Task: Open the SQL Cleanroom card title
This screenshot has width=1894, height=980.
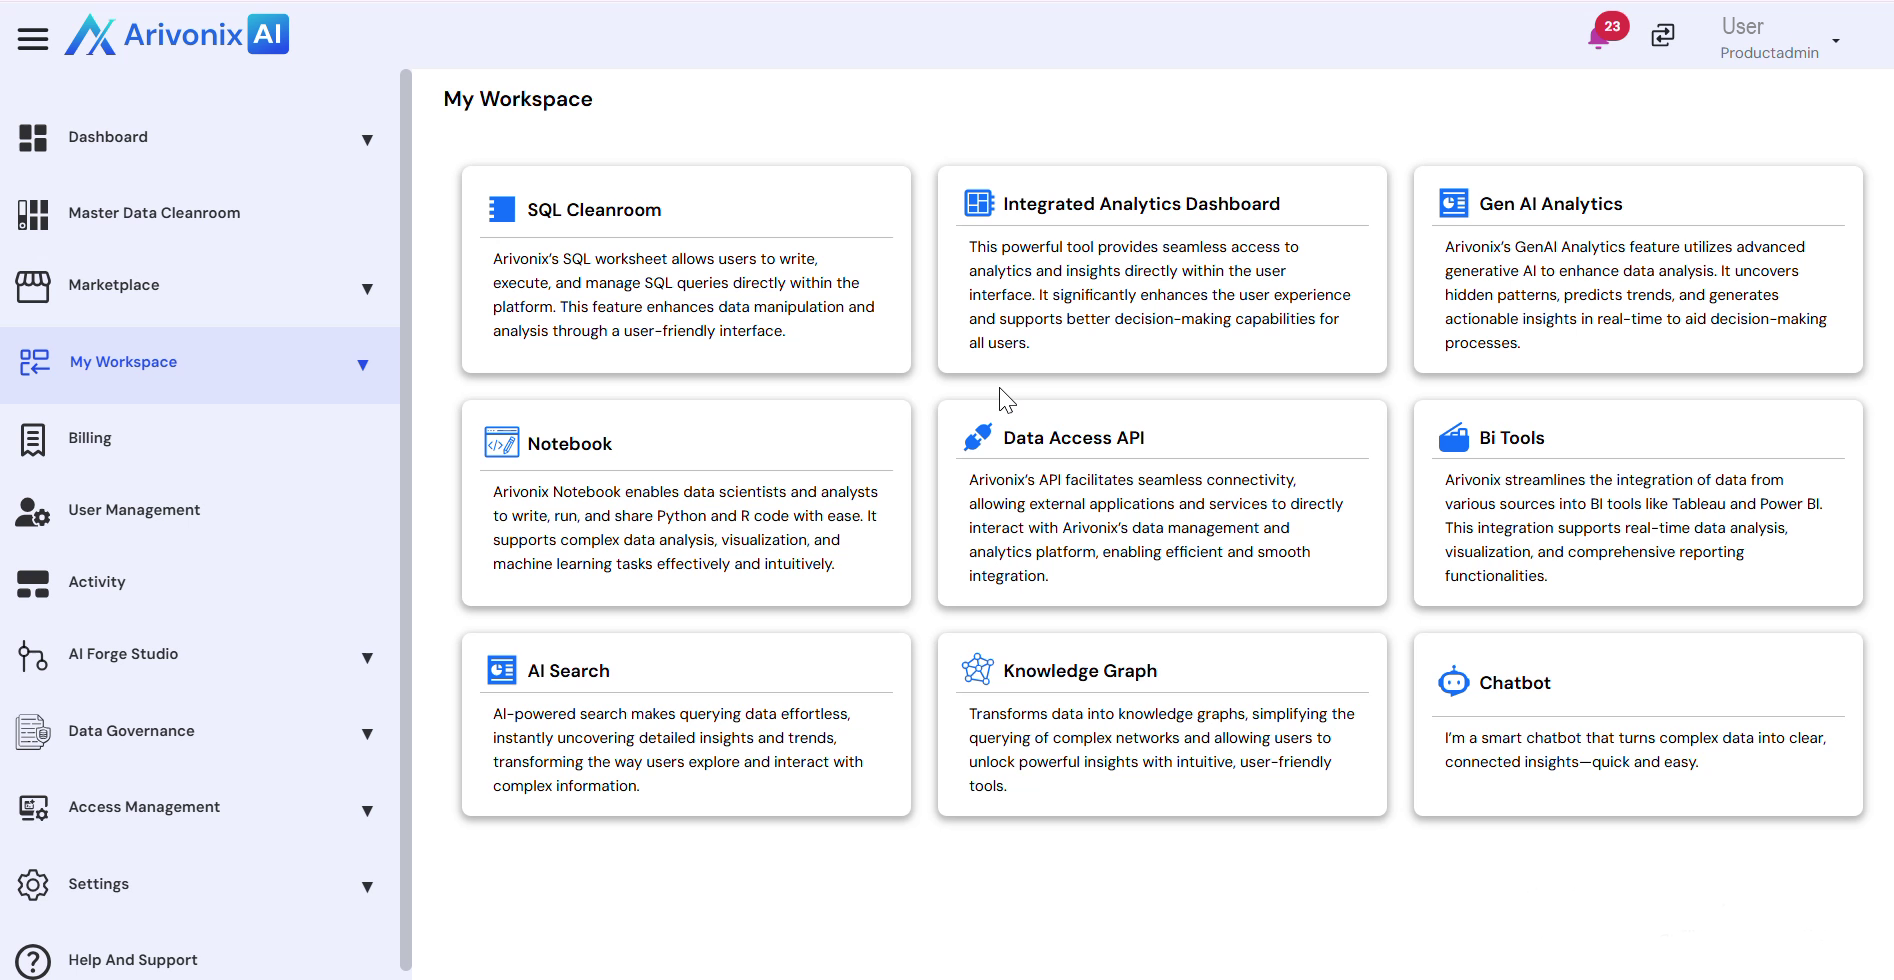Action: click(594, 210)
